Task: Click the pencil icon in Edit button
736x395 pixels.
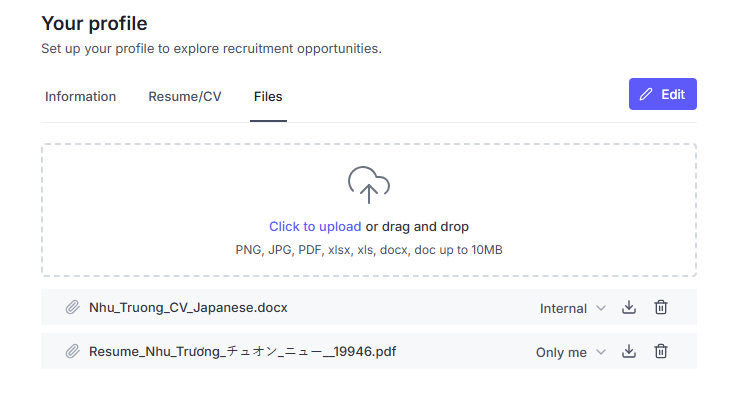Action: pyautogui.click(x=646, y=94)
